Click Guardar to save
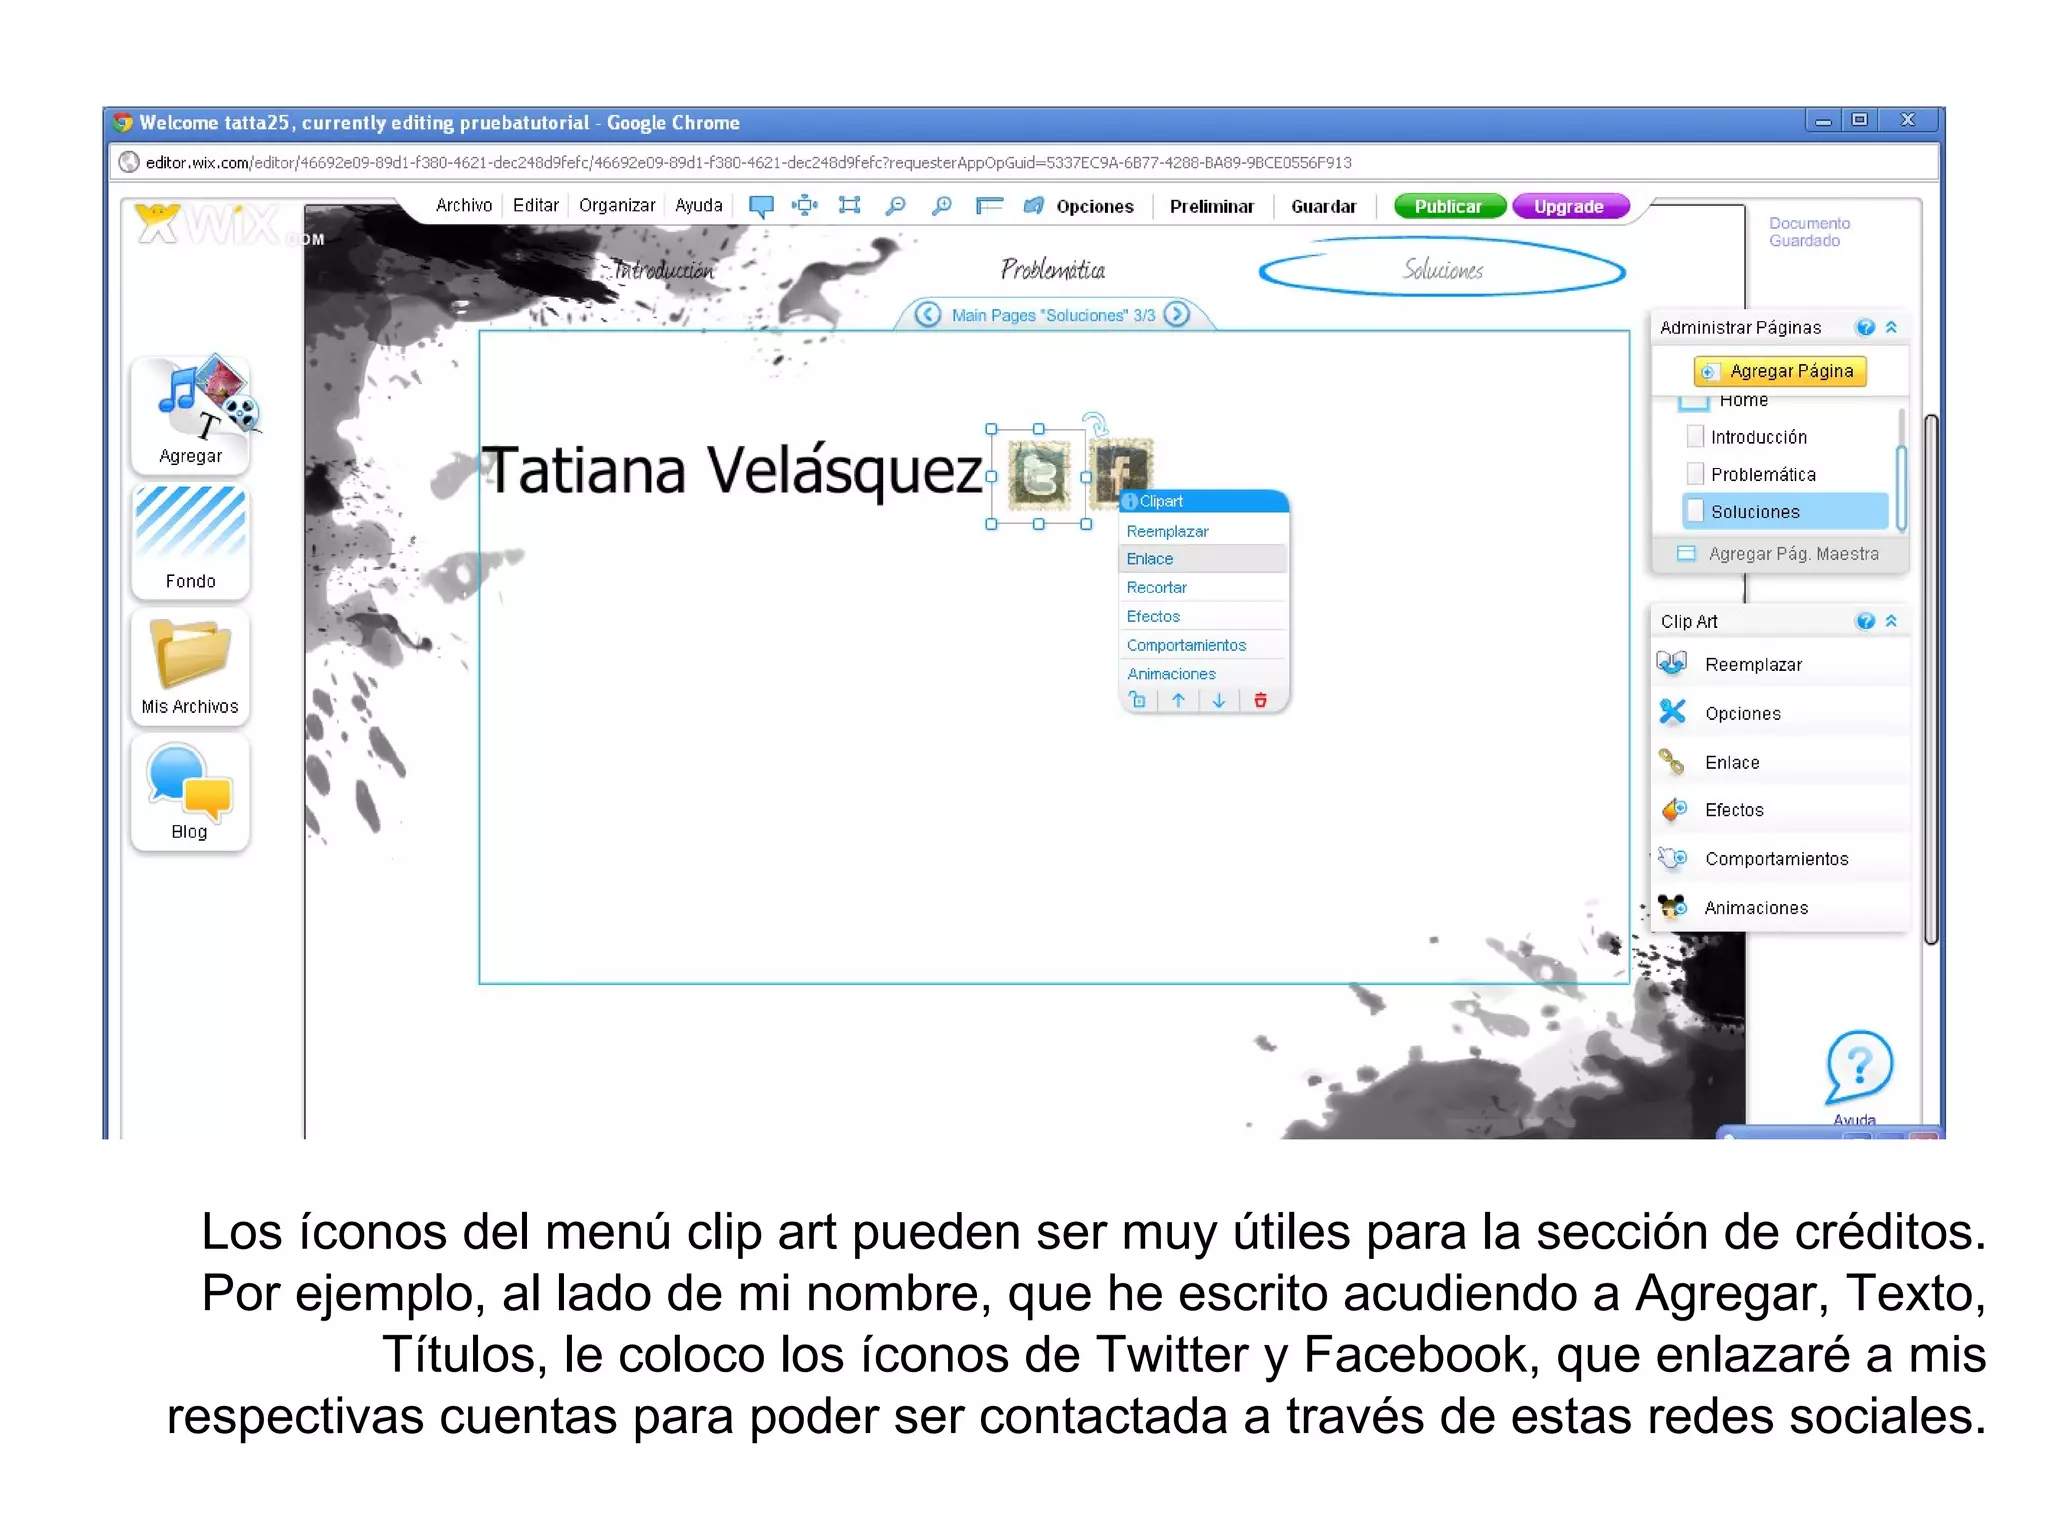 pyautogui.click(x=1323, y=206)
